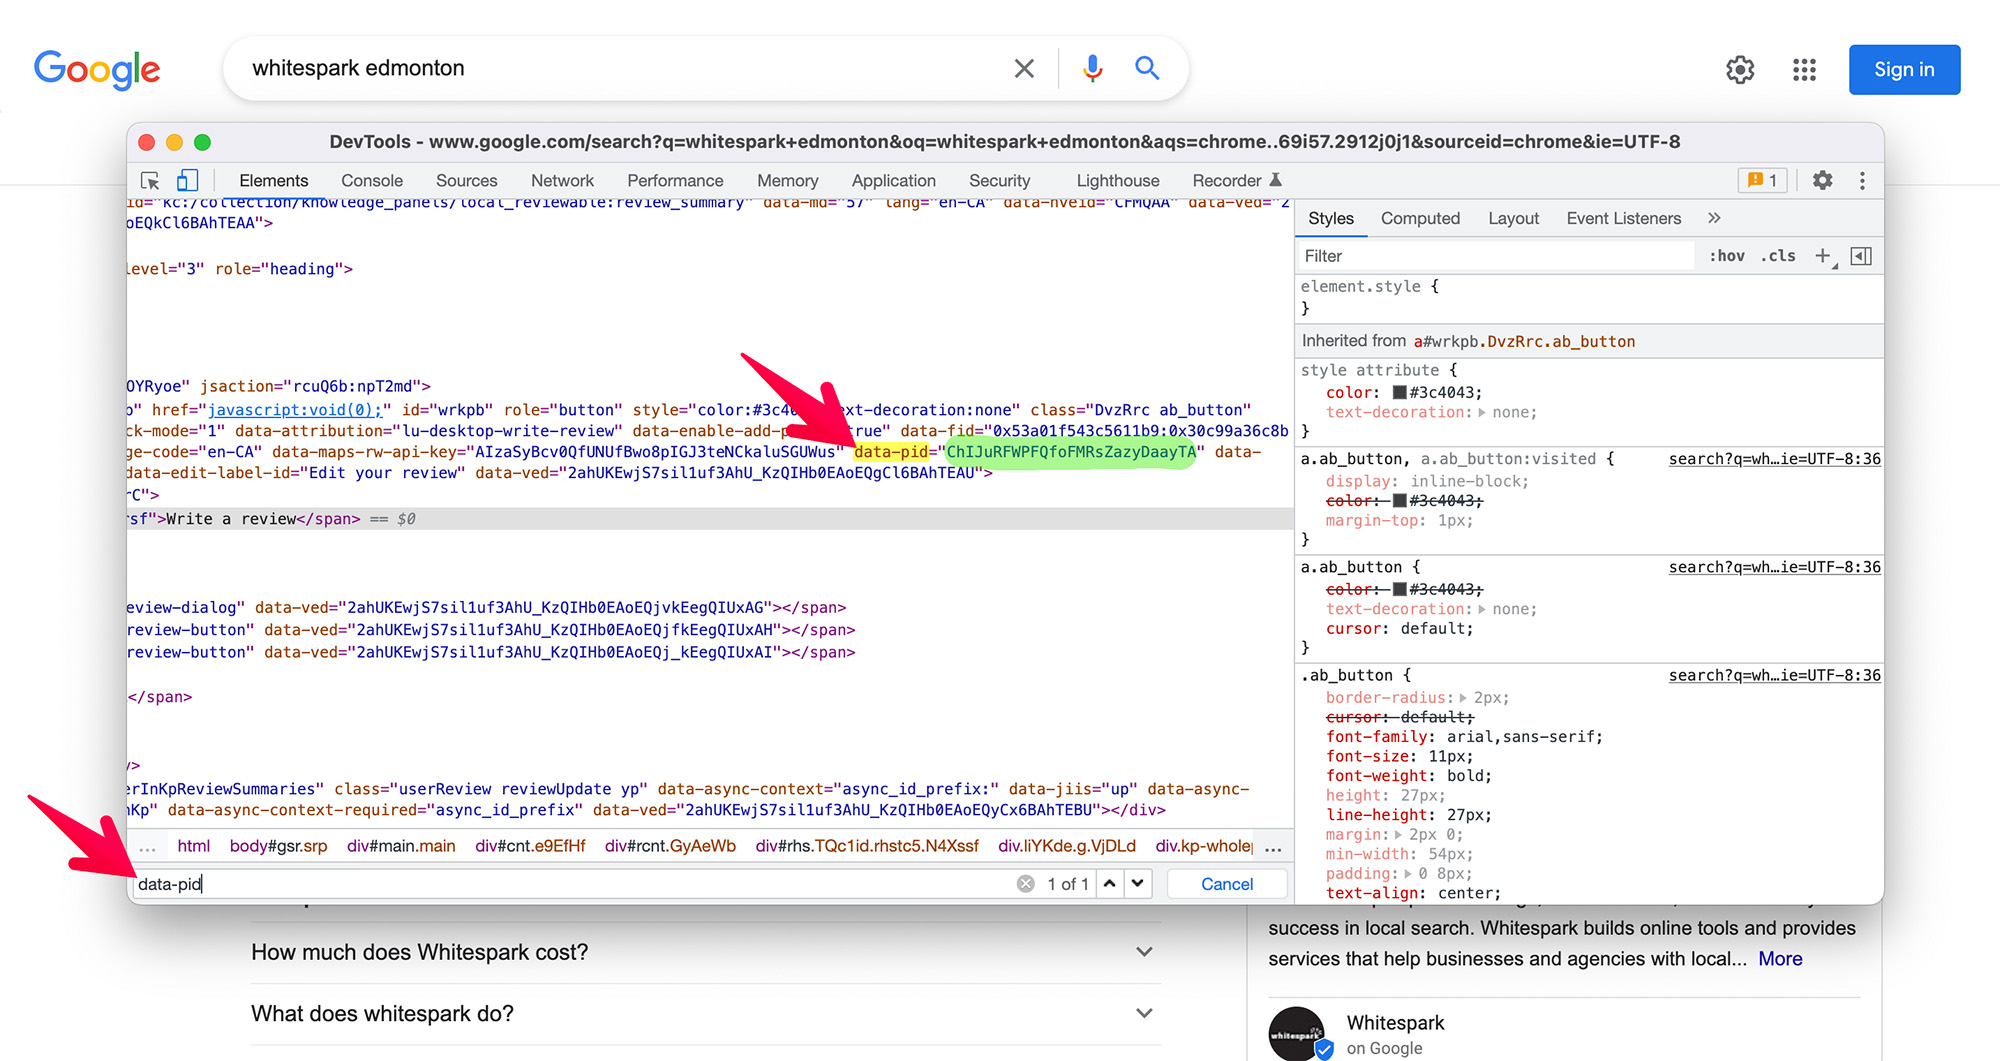
Task: Expand 'How much does Whitespark cost?'
Action: pos(1144,952)
